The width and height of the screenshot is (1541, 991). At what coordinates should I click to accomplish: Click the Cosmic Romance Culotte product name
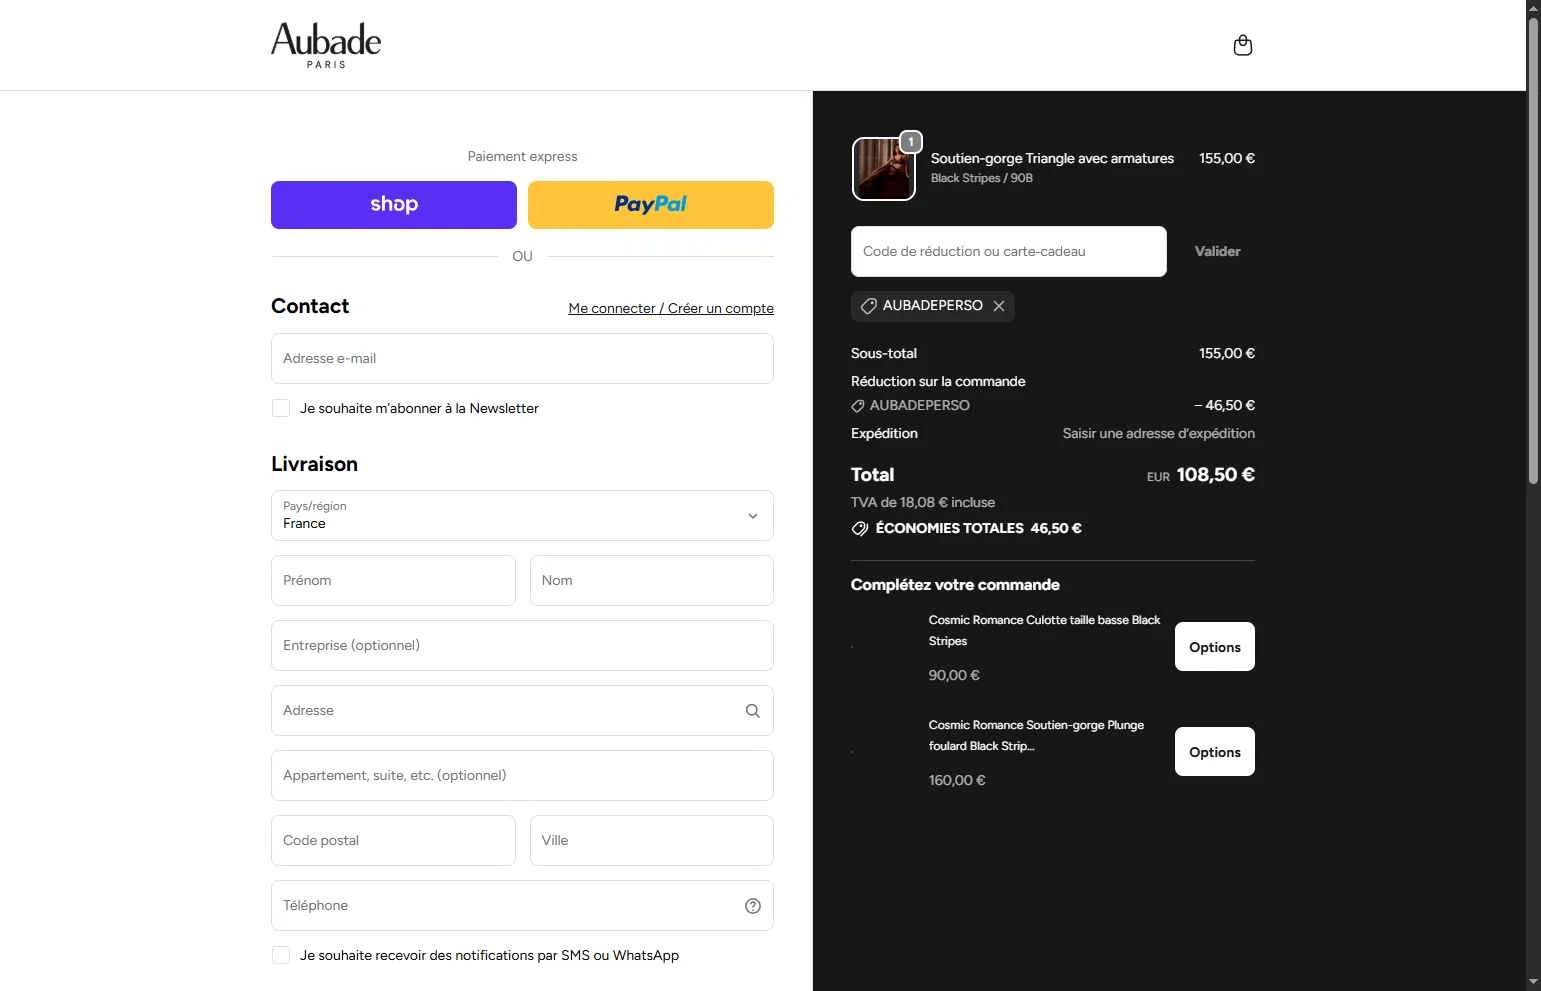tap(1044, 630)
